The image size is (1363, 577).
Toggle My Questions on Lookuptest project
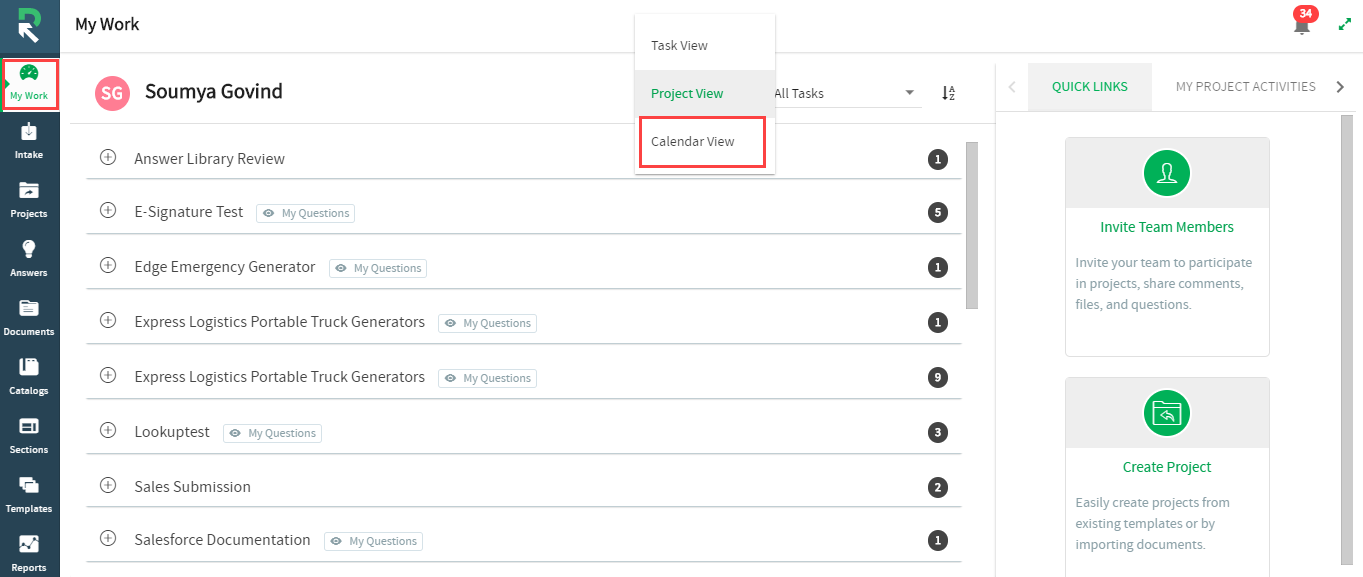click(x=273, y=433)
